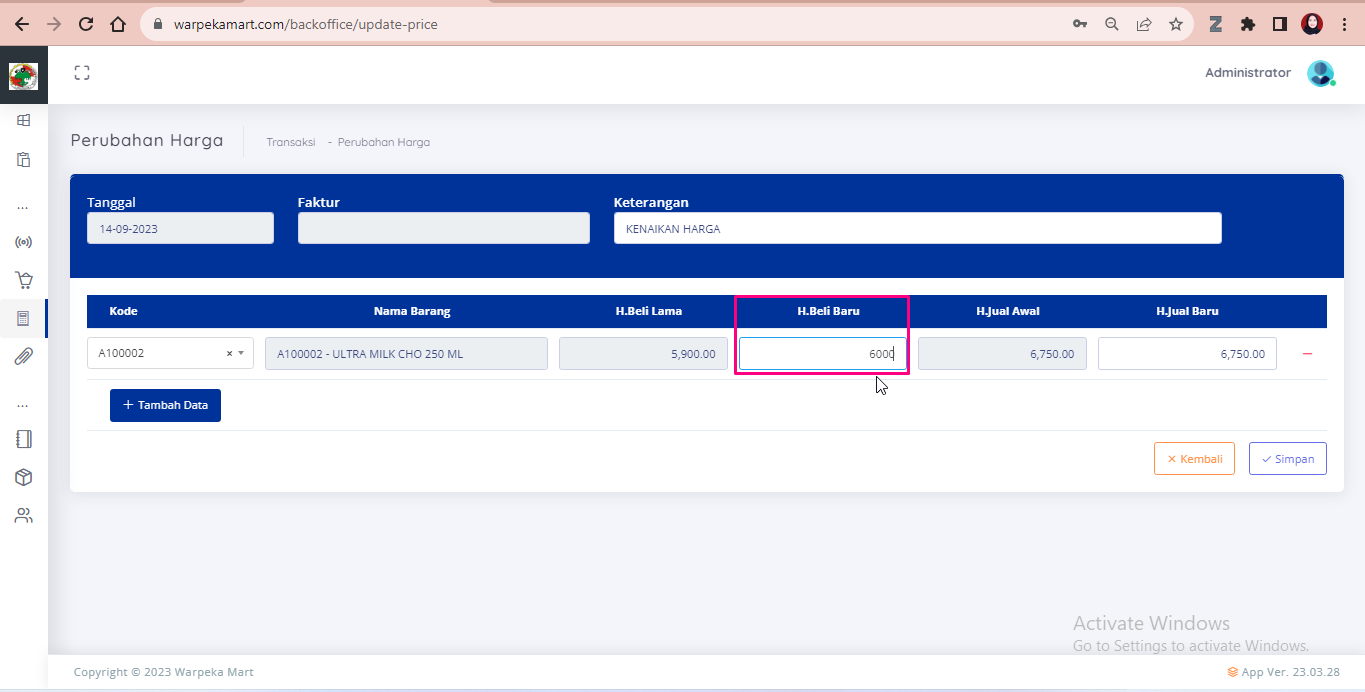Screen dimensions: 1365x692
Task: Click the H.Jual Awal column header
Action: 1008,311
